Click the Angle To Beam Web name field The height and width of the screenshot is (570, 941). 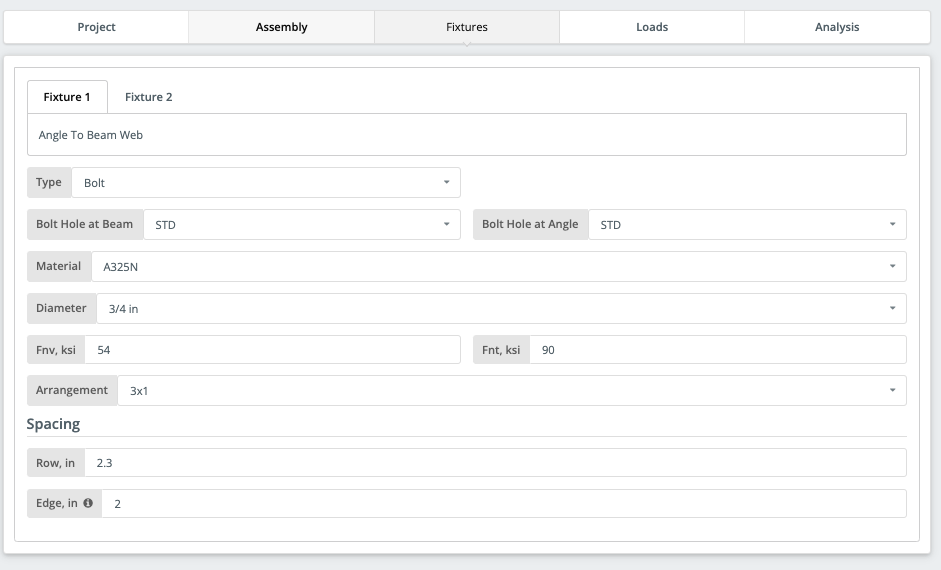[467, 135]
